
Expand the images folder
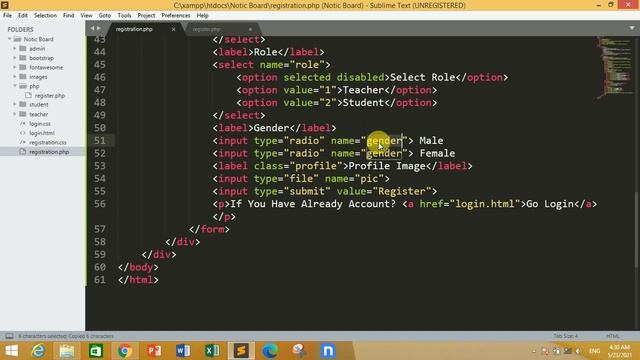[15, 77]
